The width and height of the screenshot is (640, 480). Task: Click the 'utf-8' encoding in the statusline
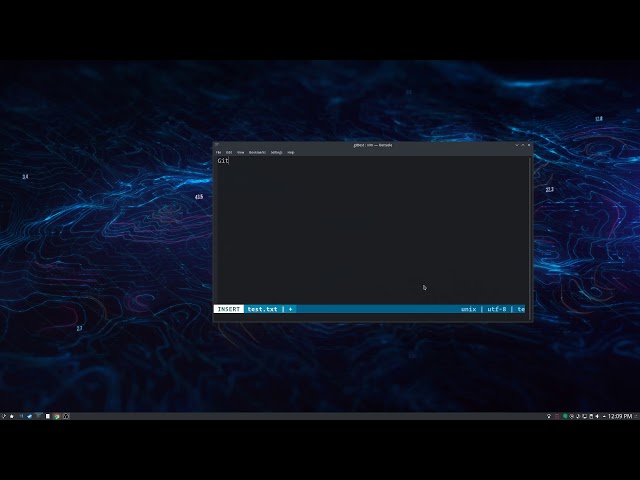[496, 309]
